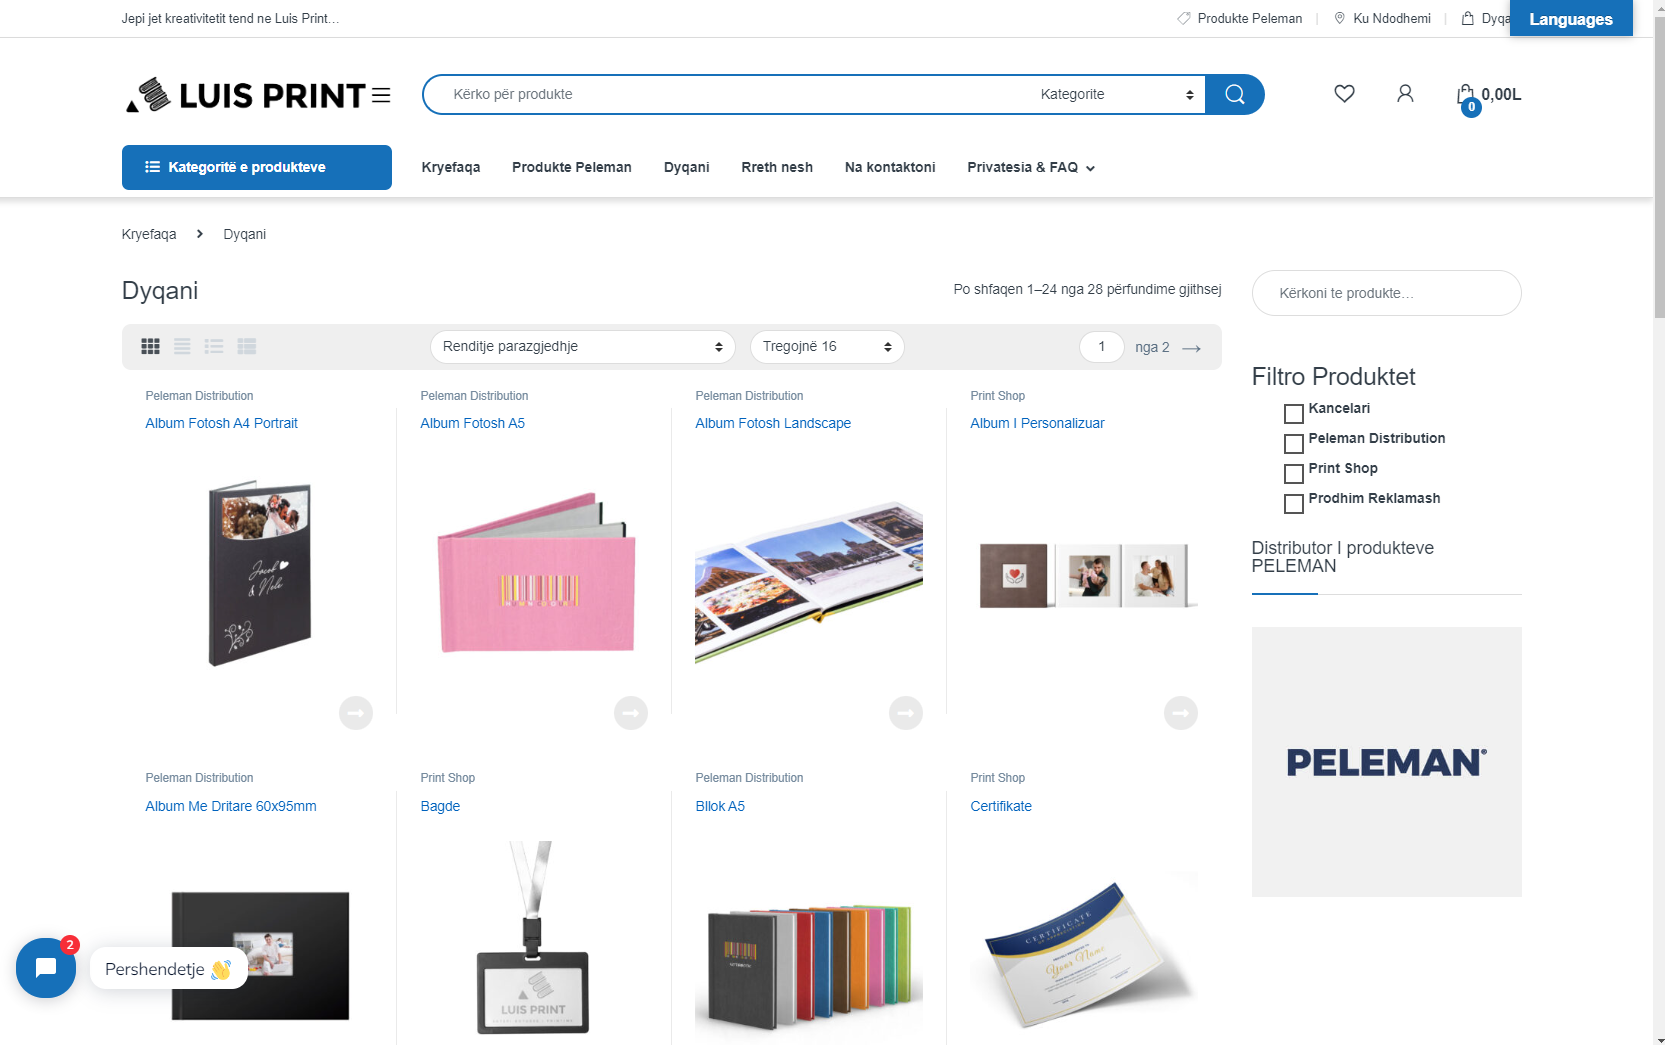Click the Kategoritë e produkteve button
This screenshot has width=1665, height=1045.
click(257, 167)
